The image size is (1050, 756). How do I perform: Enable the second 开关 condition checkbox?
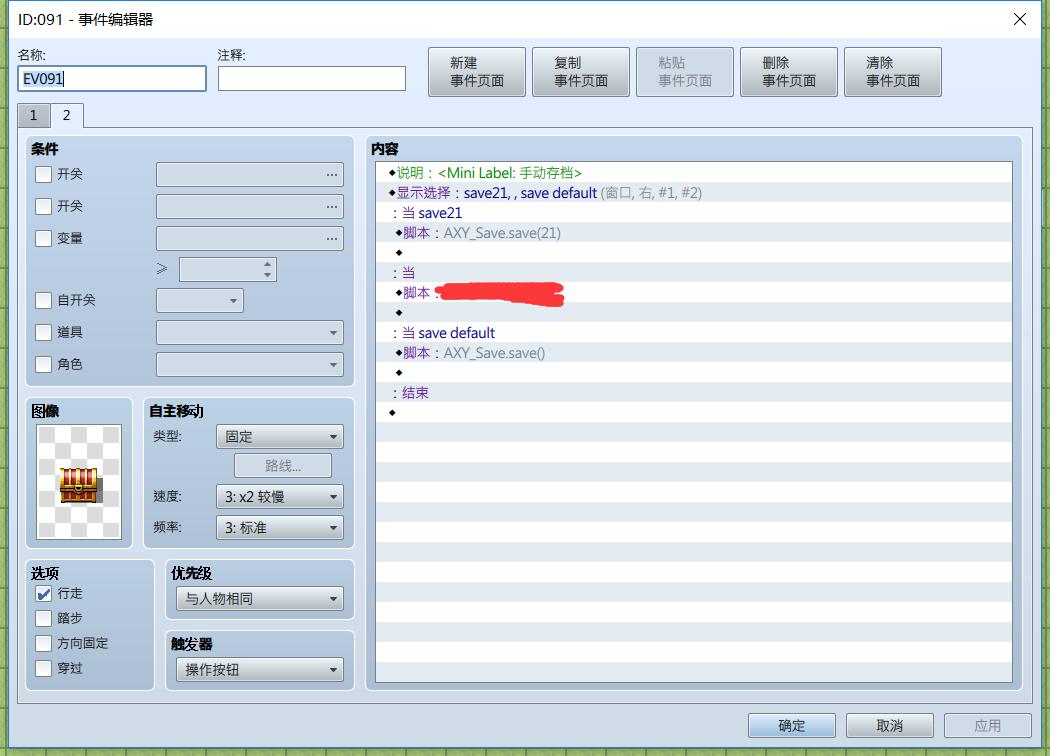(x=44, y=206)
